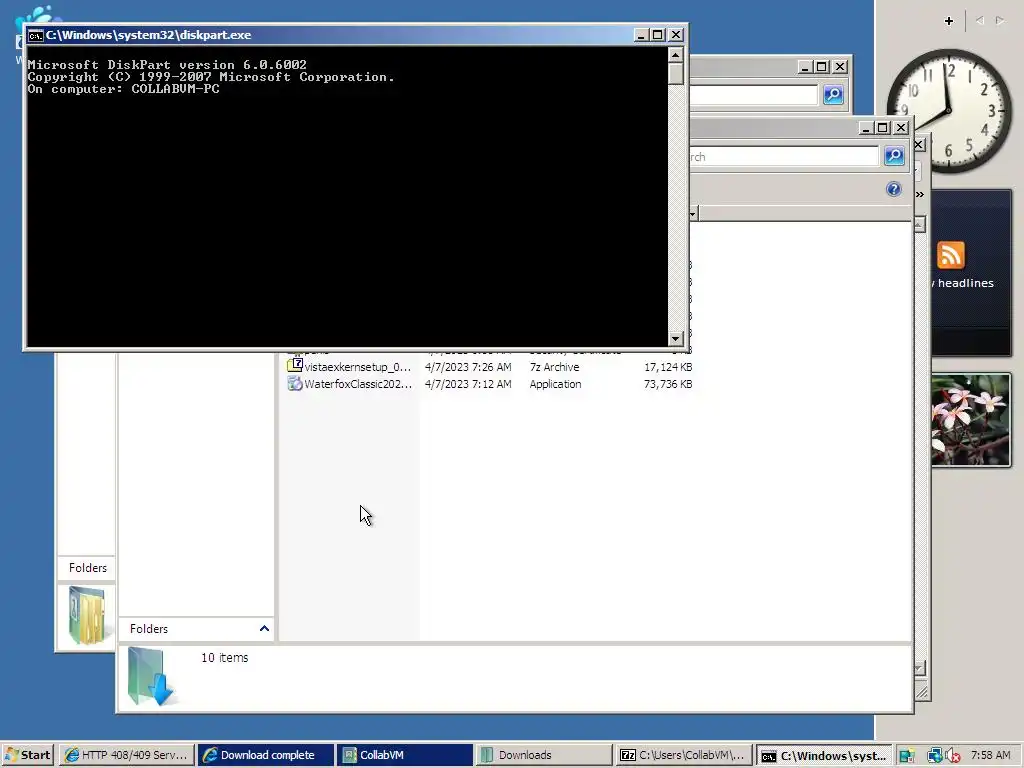The height and width of the screenshot is (768, 1024).
Task: Close the Downloads Explorer window
Action: coord(901,128)
